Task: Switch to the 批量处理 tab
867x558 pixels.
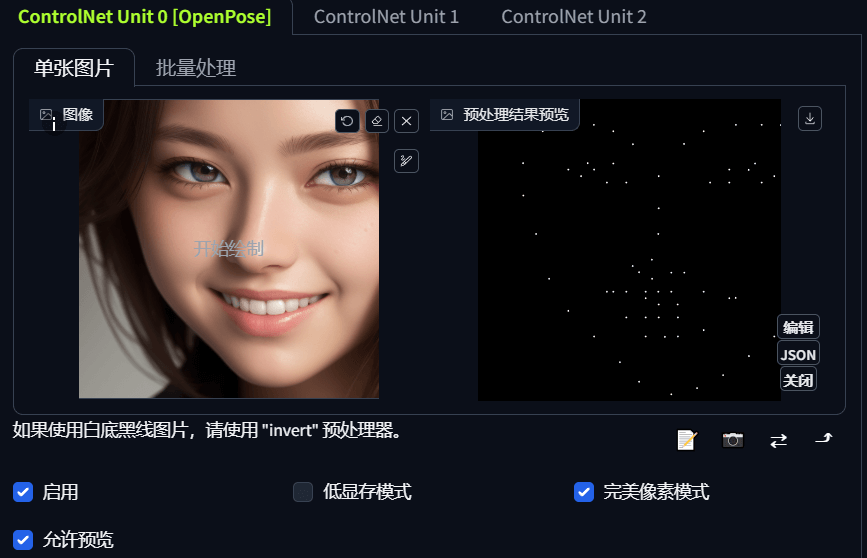Action: pyautogui.click(x=196, y=68)
